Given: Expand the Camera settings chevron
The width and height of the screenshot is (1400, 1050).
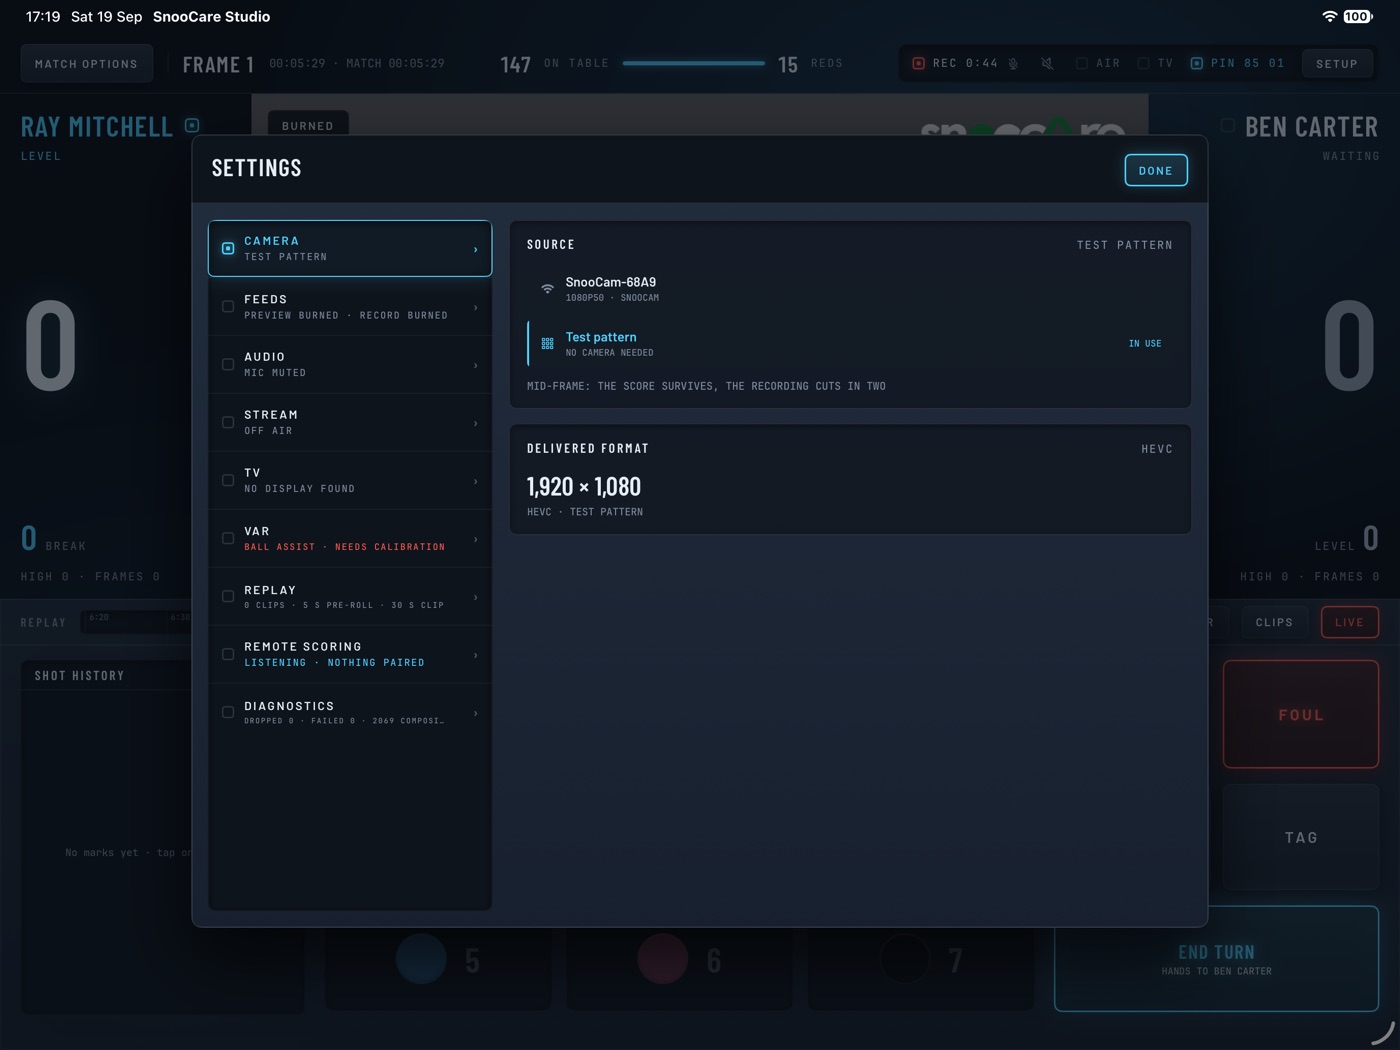Looking at the screenshot, I should pyautogui.click(x=475, y=249).
